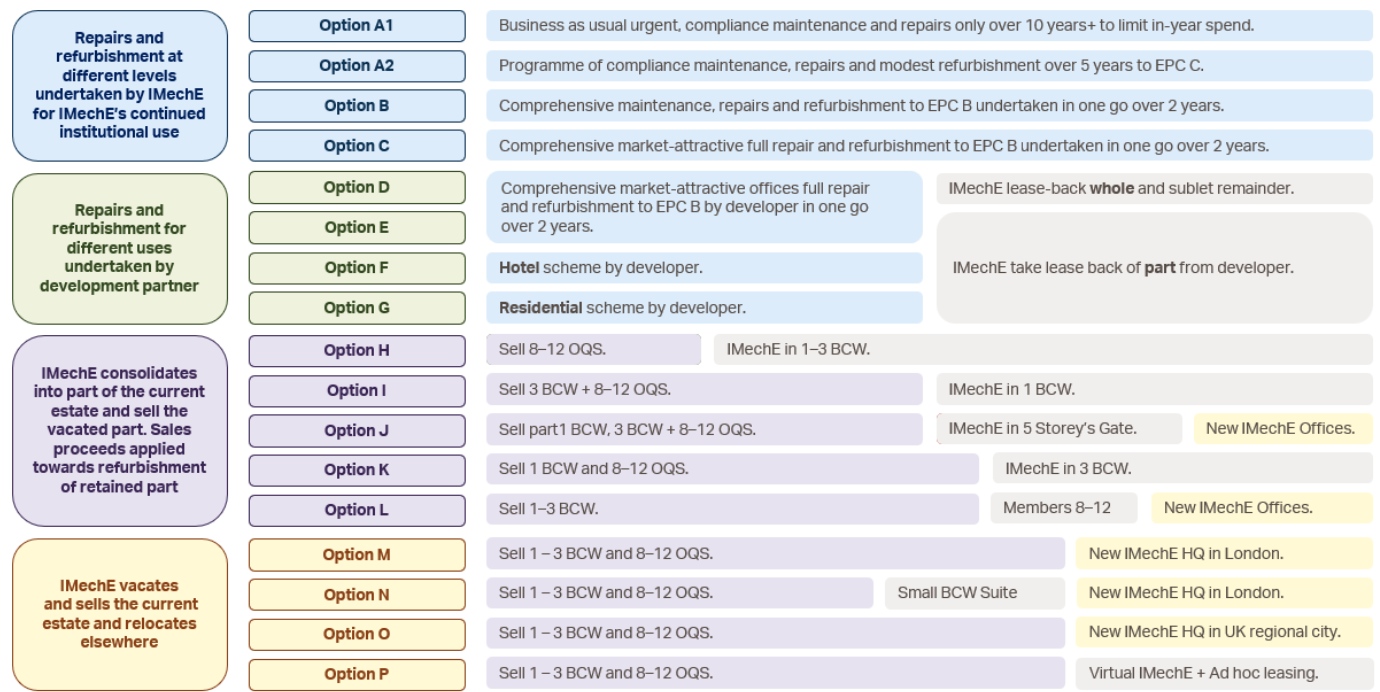
Task: Click the blue IMechE continued institutional use category
Action: pos(120,86)
